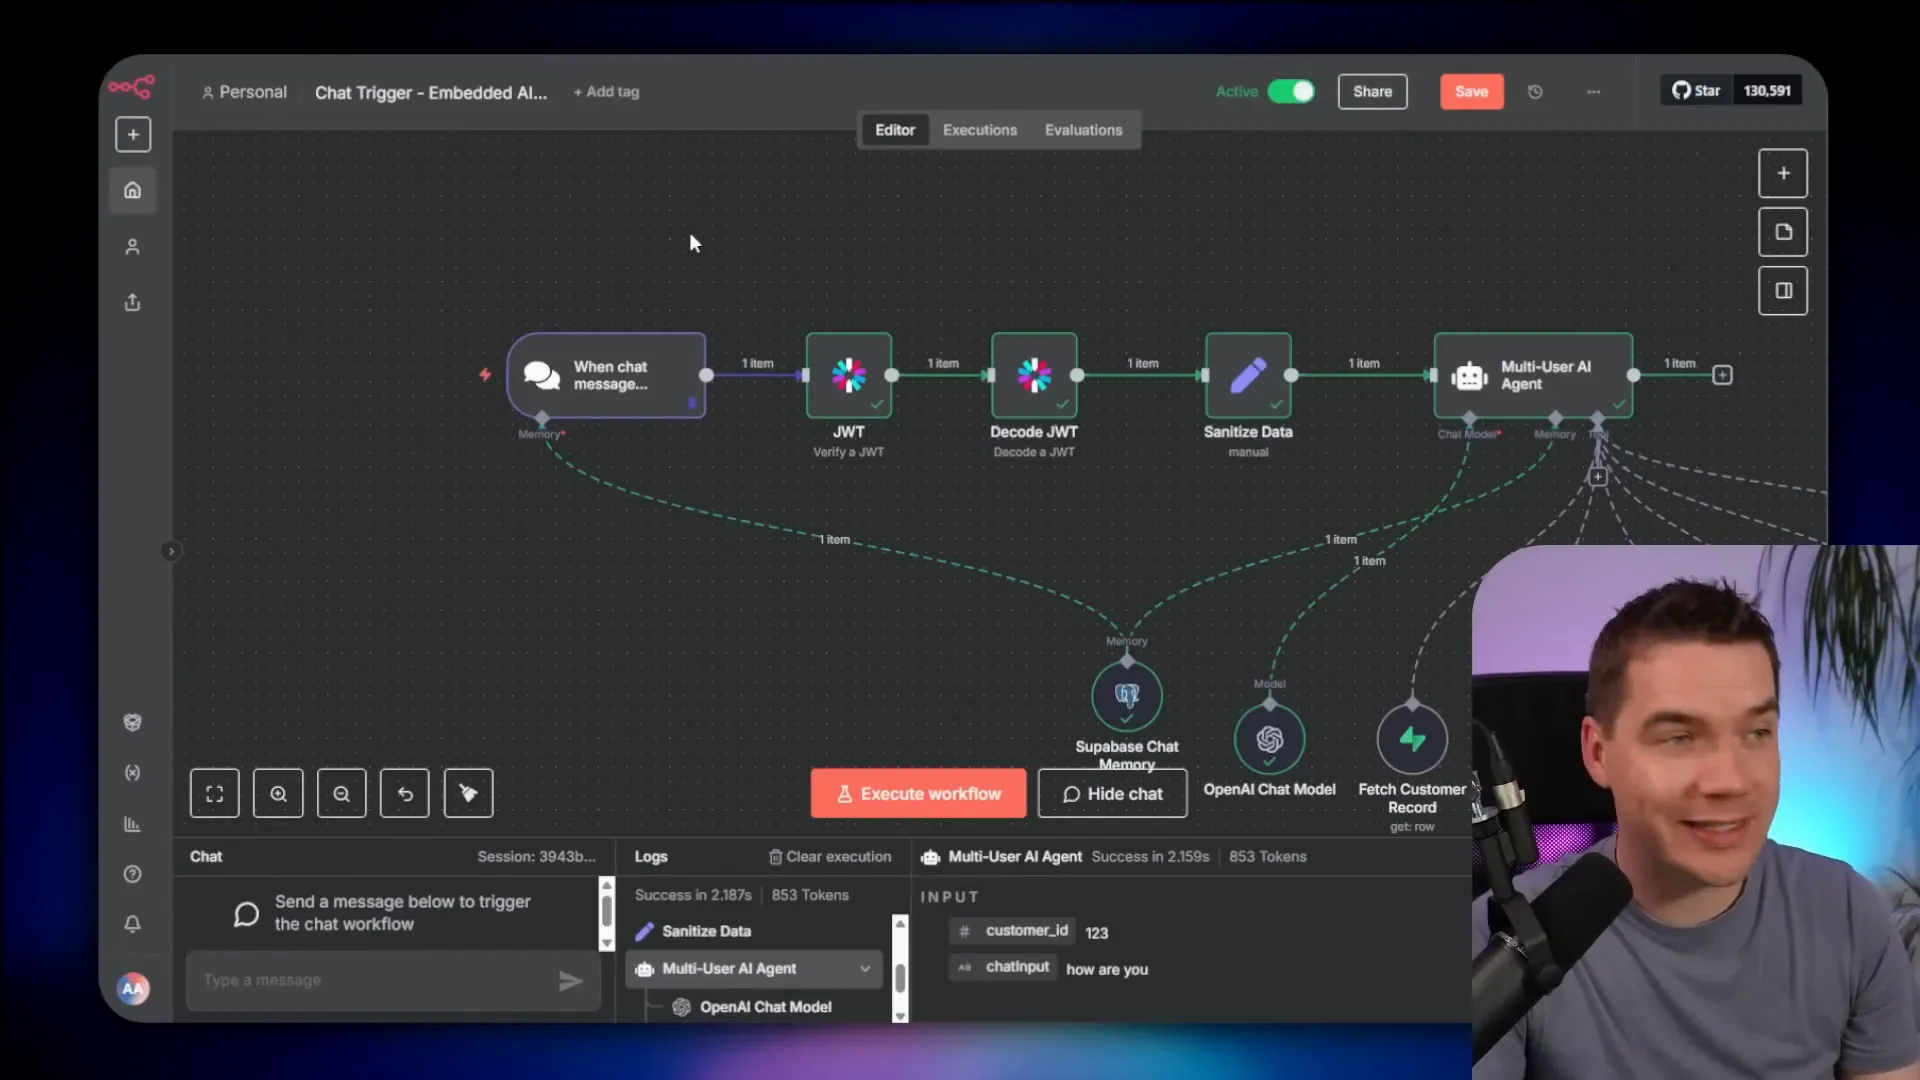Collapse Multi-User AI Agent log entry

865,968
